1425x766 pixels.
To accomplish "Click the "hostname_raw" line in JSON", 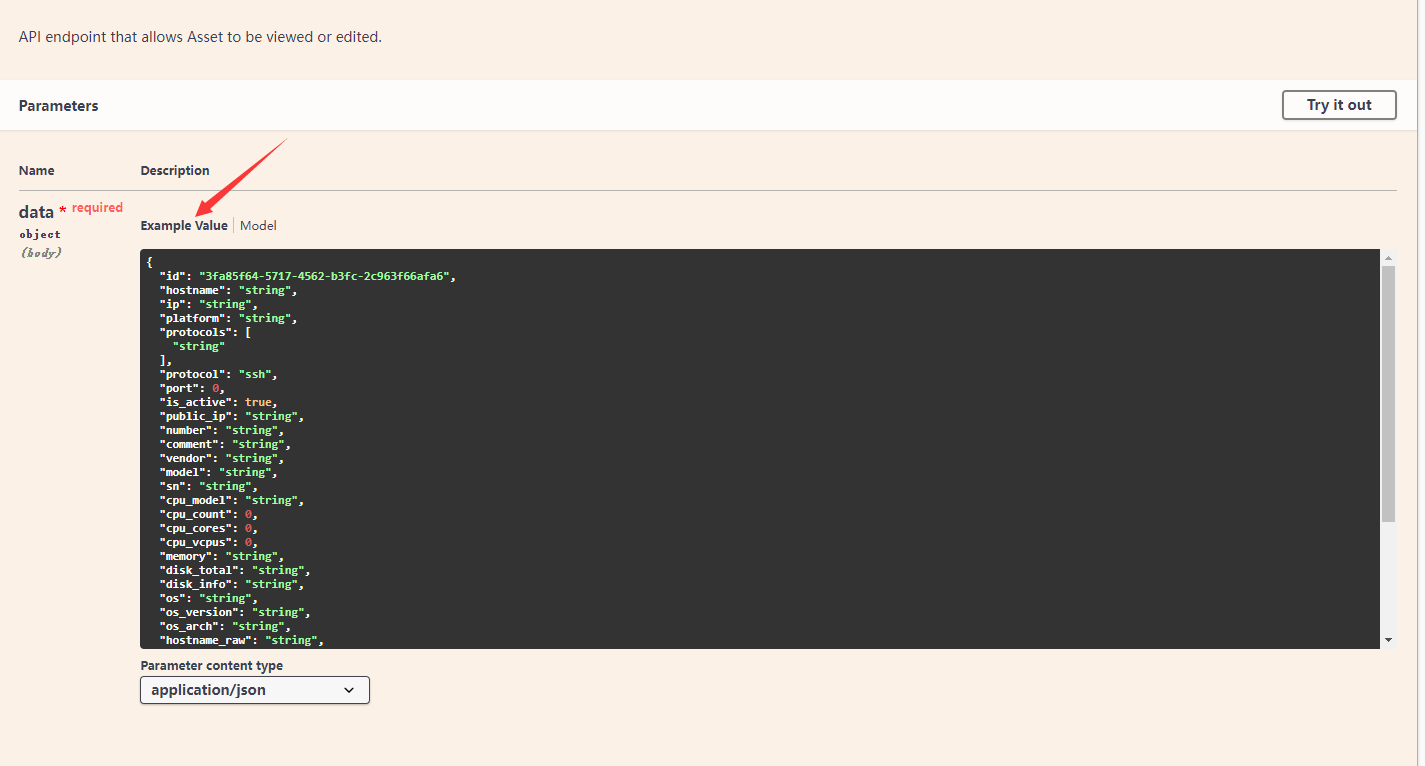I will pos(242,640).
